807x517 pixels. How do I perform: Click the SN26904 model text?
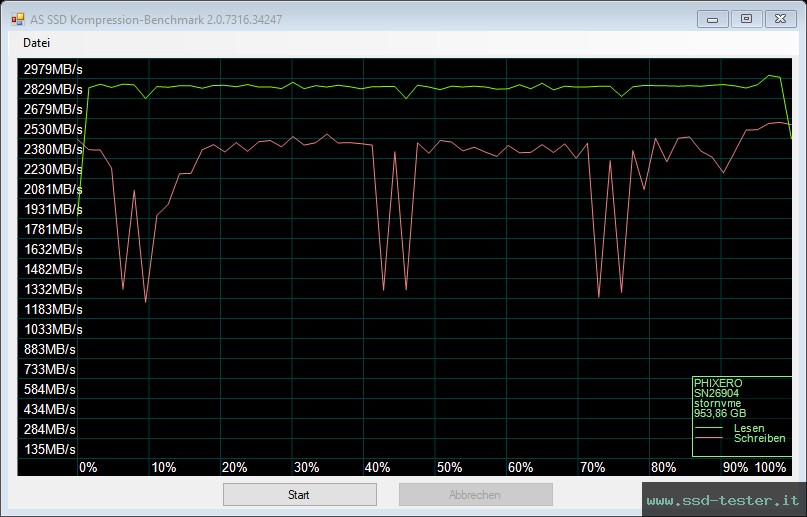click(716, 393)
